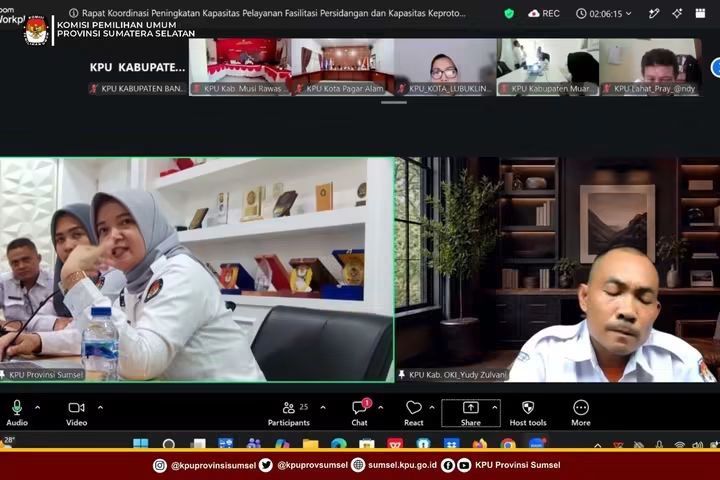Viewport: 720px width, 480px height.
Task: Click pin icon on KPU Kab. OKI label
Action: (402, 375)
